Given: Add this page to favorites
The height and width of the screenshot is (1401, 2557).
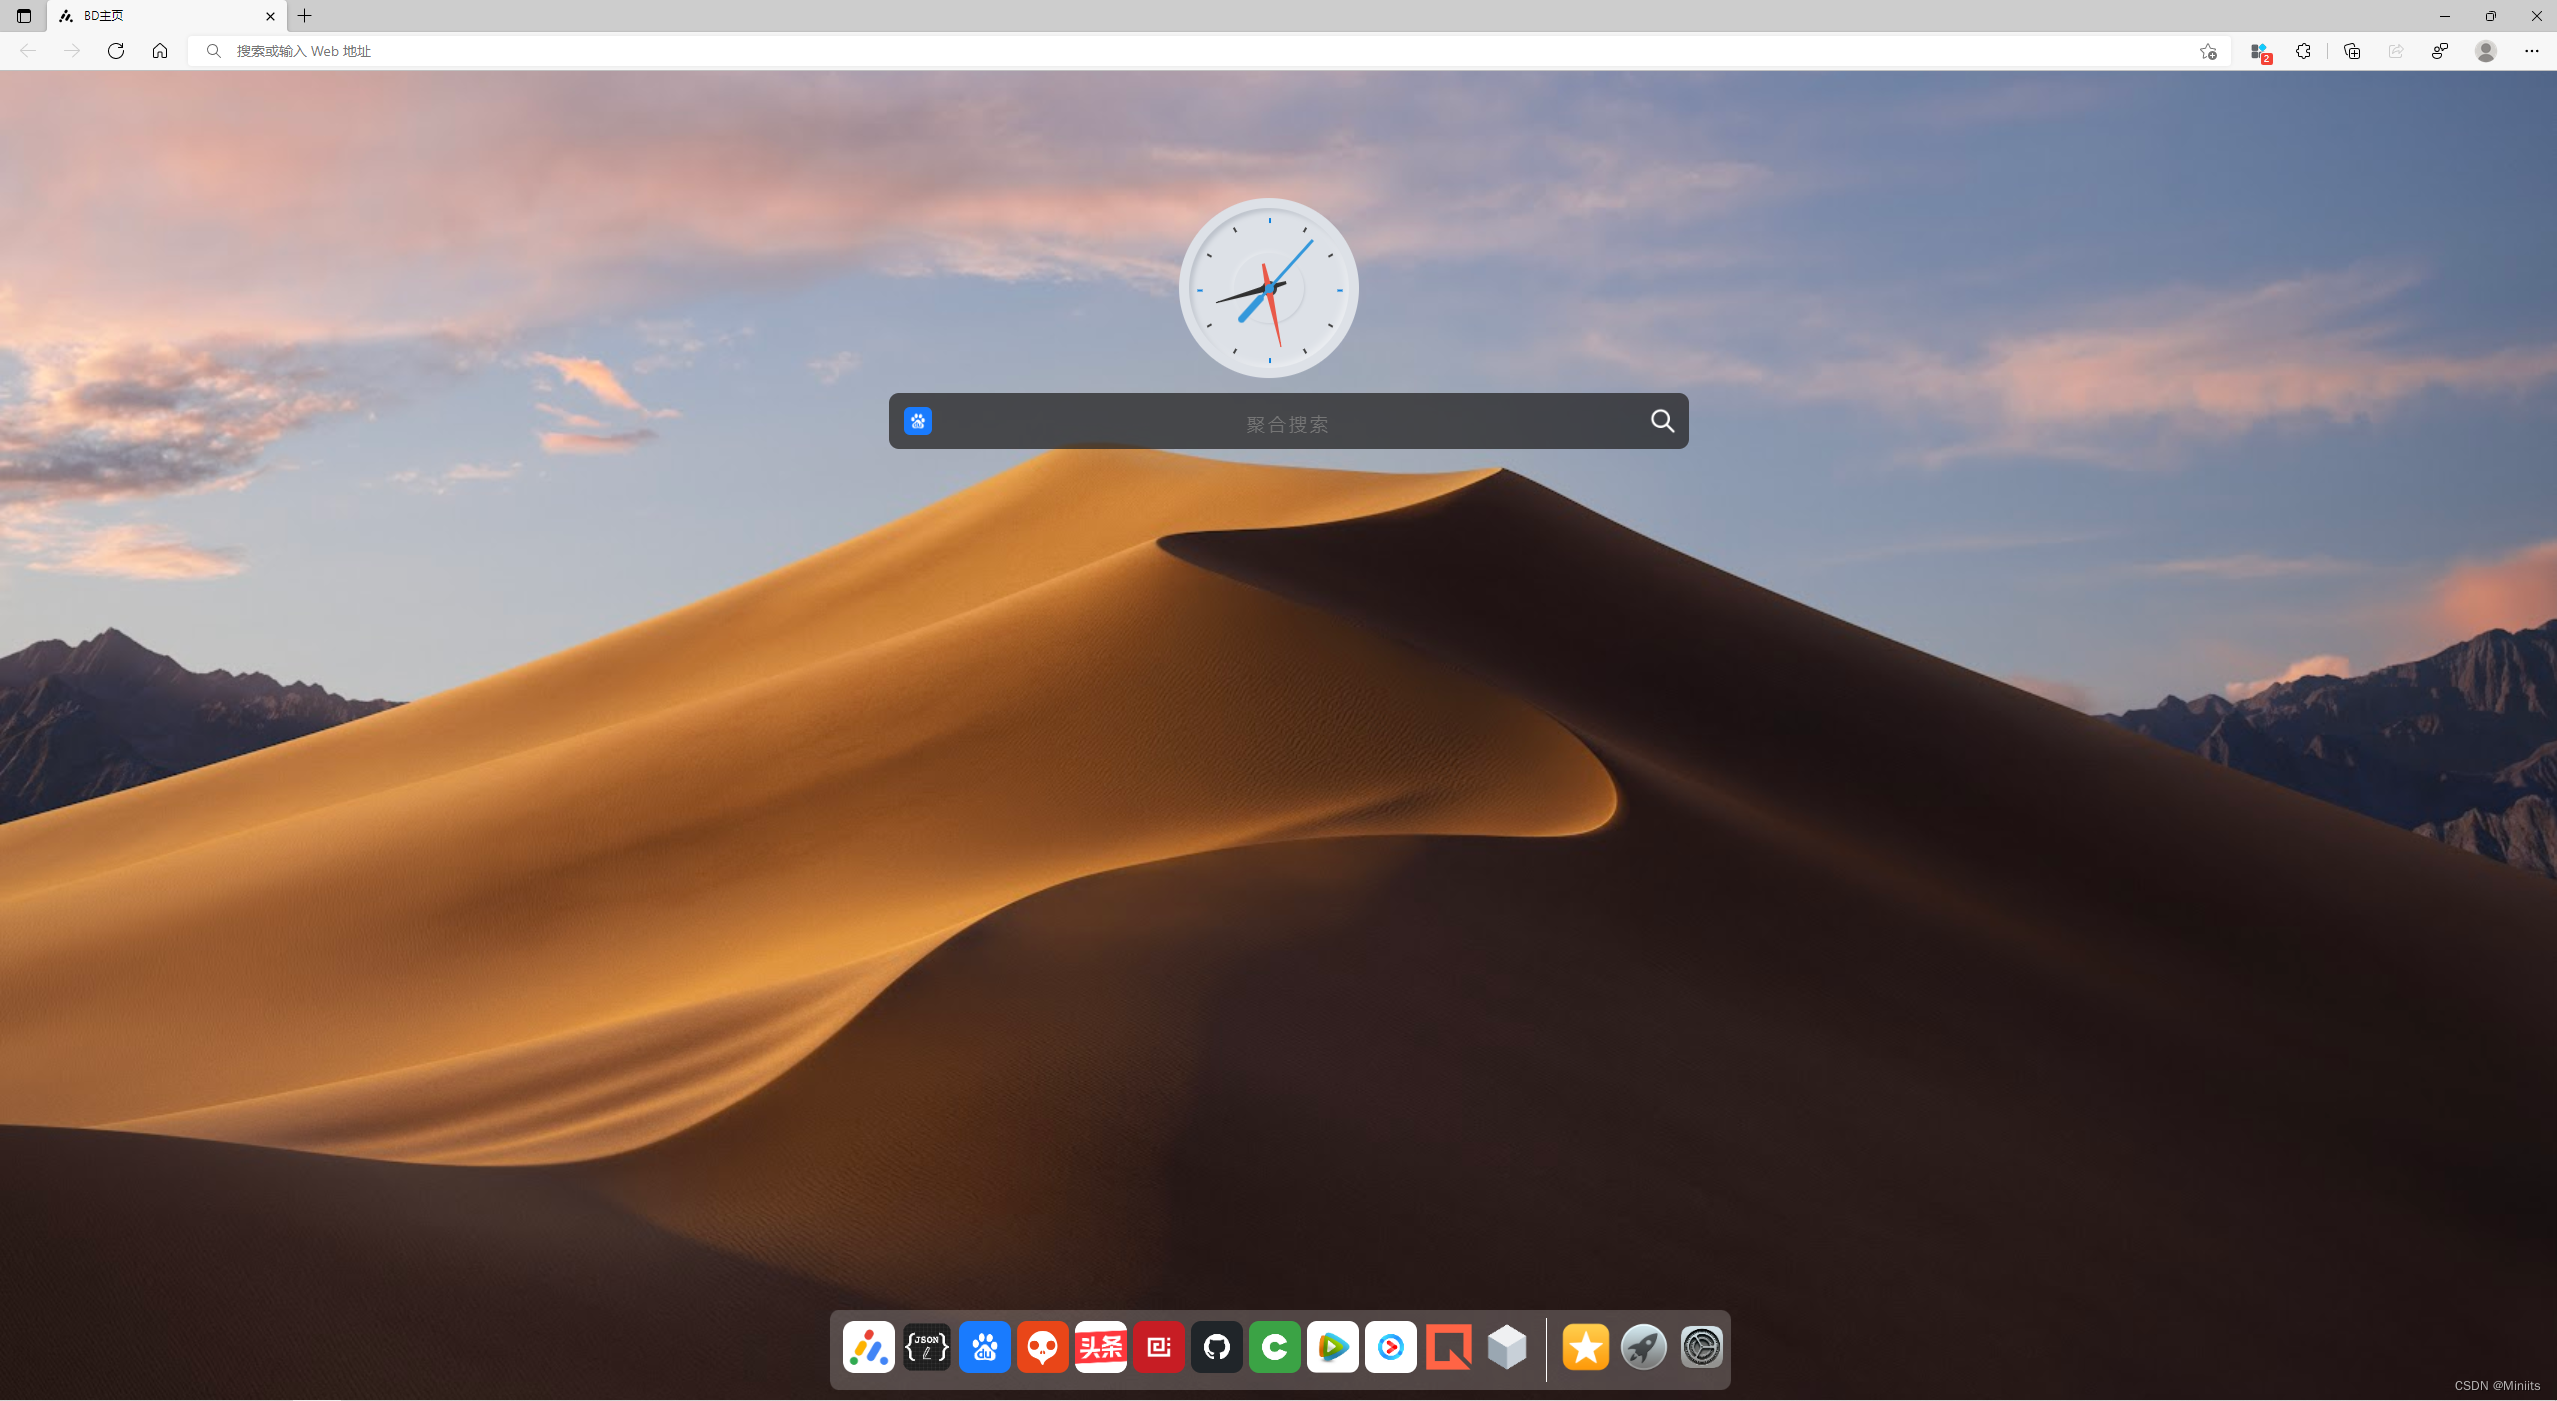Looking at the screenshot, I should pyautogui.click(x=2208, y=51).
